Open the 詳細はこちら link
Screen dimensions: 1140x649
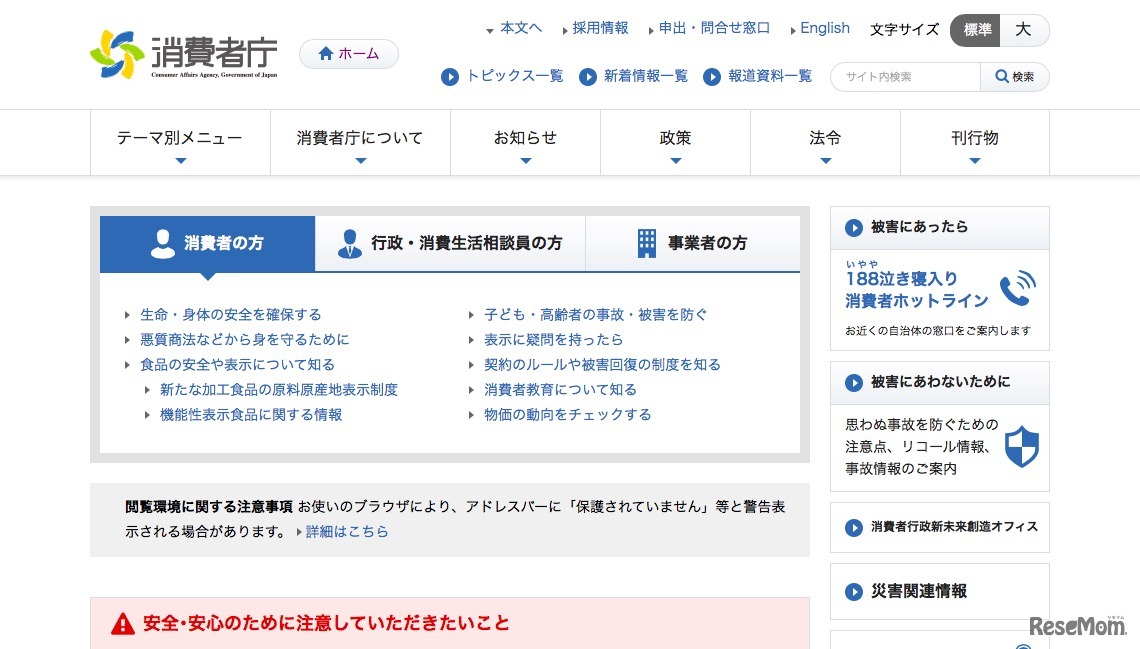click(347, 531)
